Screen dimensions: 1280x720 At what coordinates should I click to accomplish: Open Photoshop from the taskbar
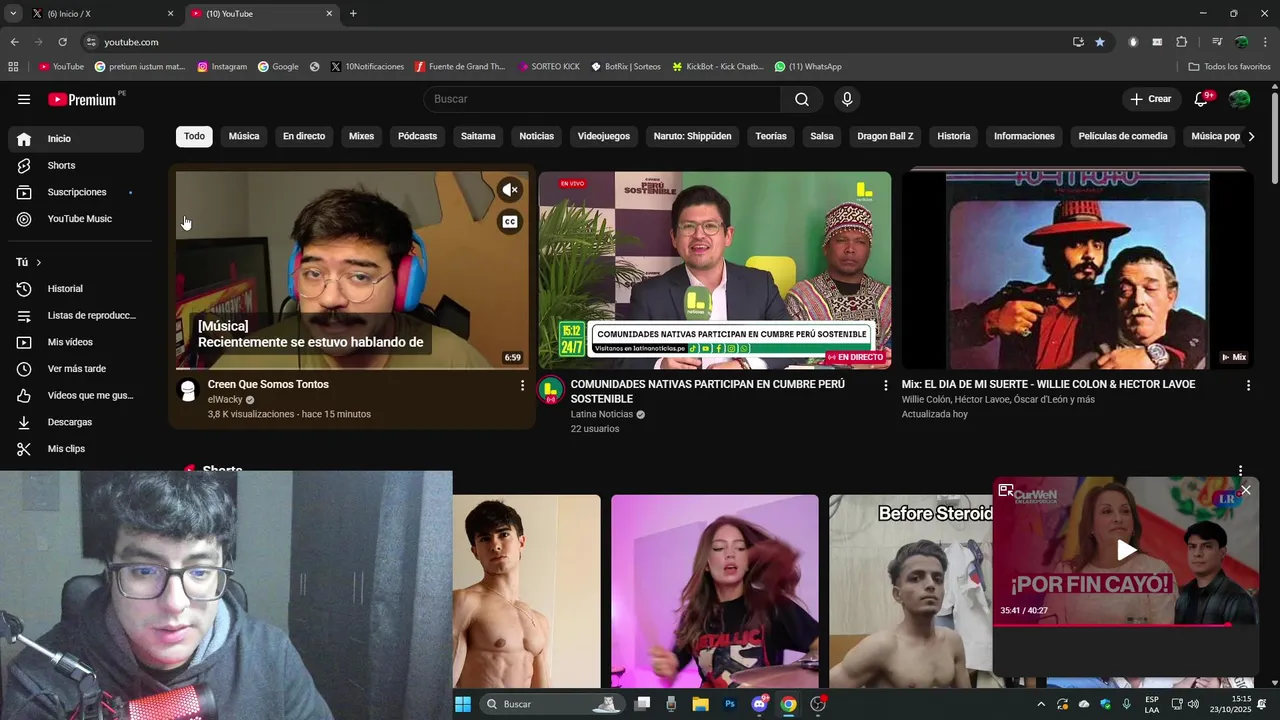pyautogui.click(x=730, y=704)
